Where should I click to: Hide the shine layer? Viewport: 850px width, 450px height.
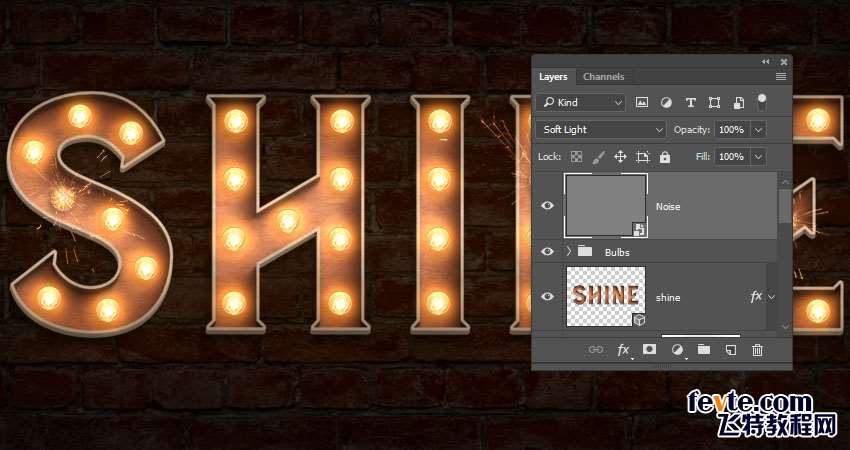(x=548, y=297)
